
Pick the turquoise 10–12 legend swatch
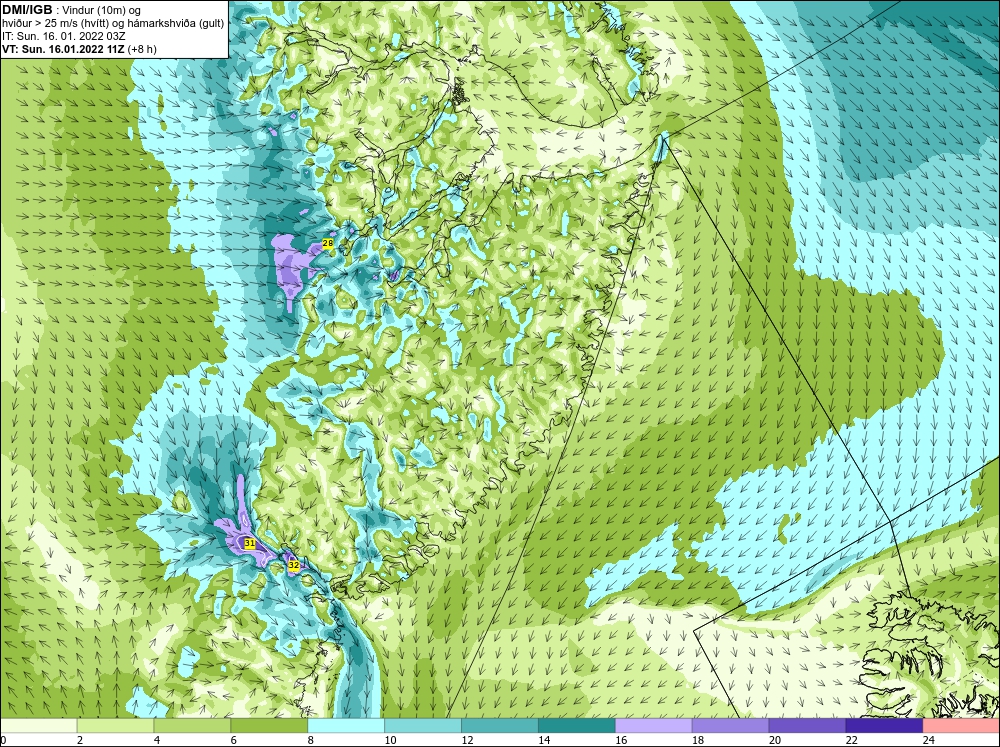(423, 726)
